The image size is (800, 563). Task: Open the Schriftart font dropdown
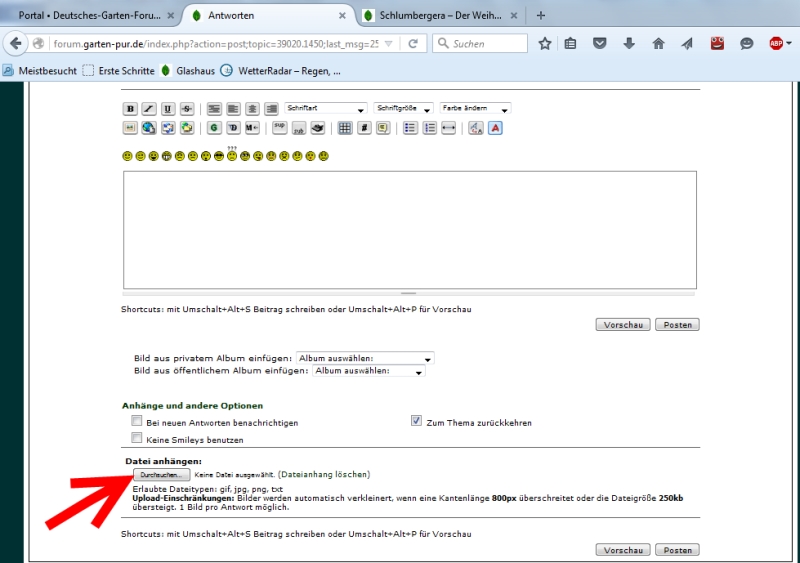click(x=326, y=109)
